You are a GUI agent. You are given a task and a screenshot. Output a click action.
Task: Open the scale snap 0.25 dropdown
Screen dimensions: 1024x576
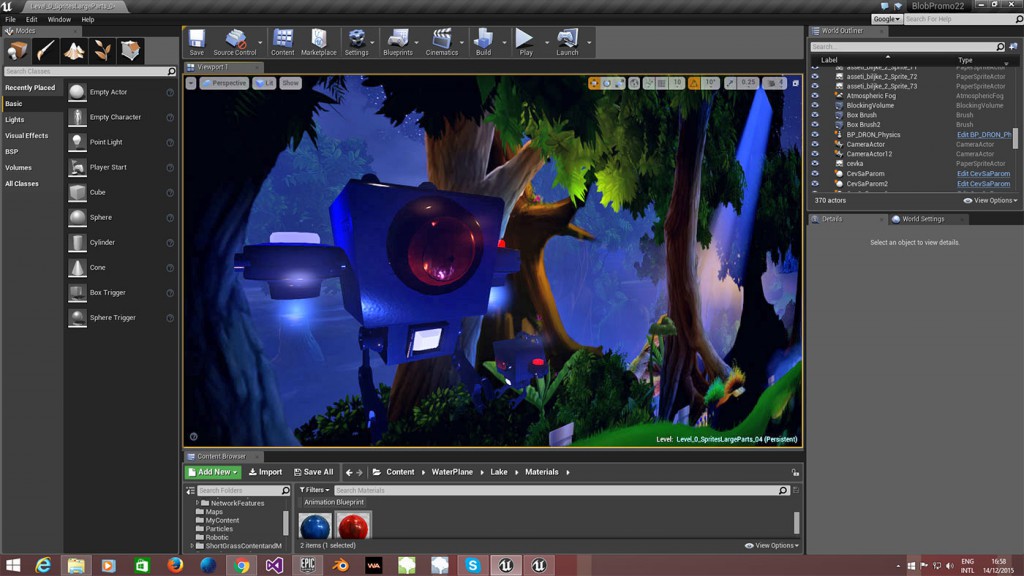[x=748, y=83]
